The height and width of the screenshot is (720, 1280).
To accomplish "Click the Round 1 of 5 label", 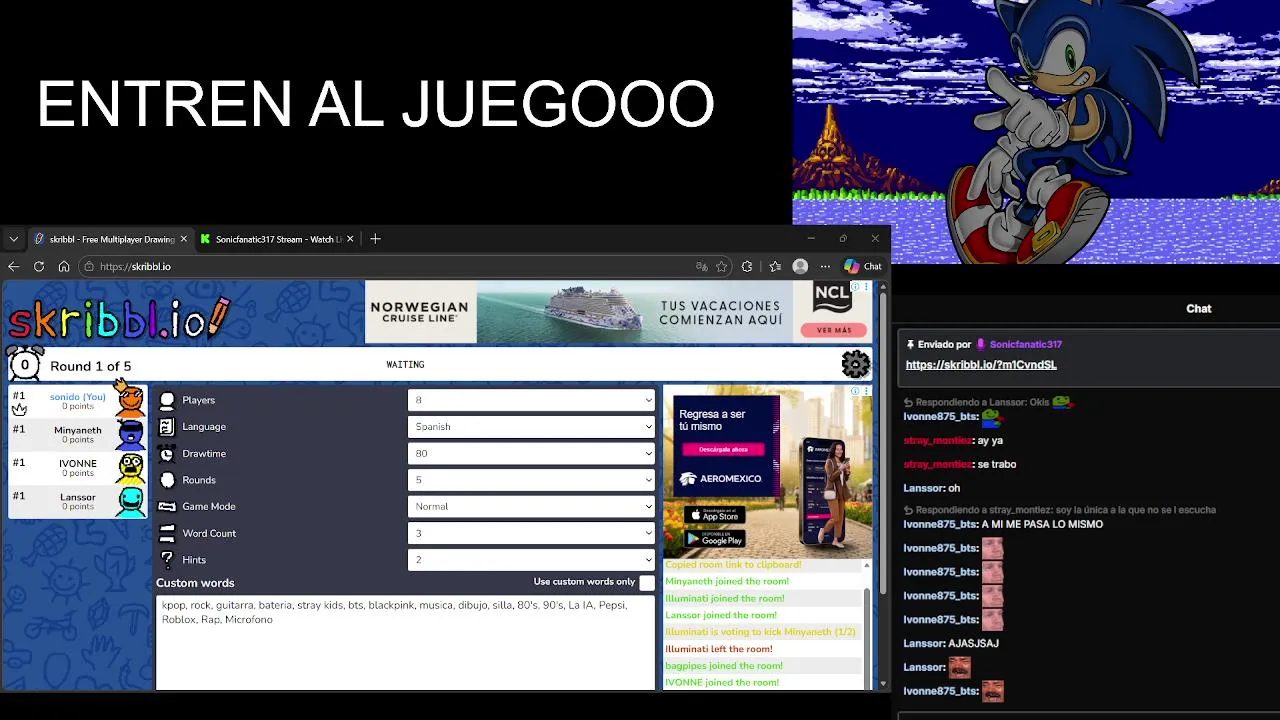I will click(91, 366).
